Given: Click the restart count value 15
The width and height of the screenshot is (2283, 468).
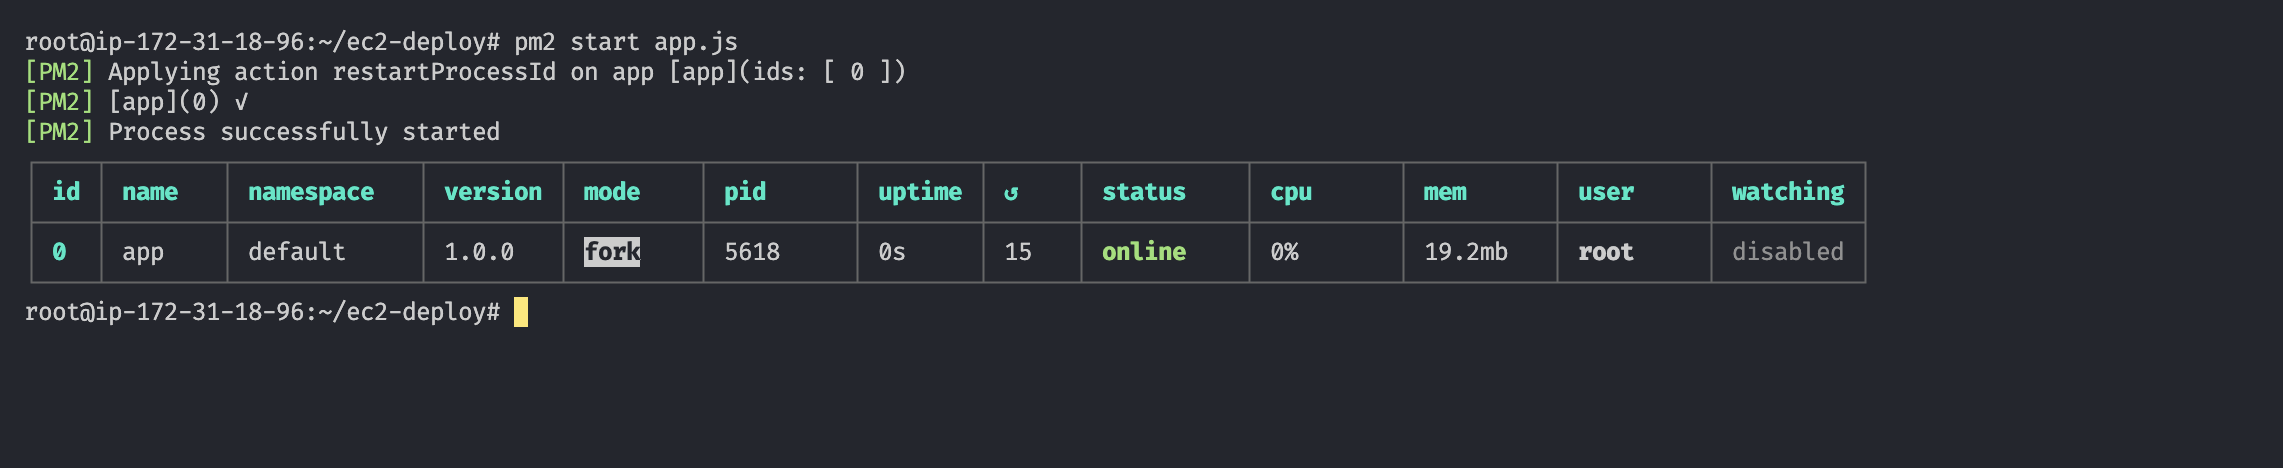Looking at the screenshot, I should coord(1018,252).
